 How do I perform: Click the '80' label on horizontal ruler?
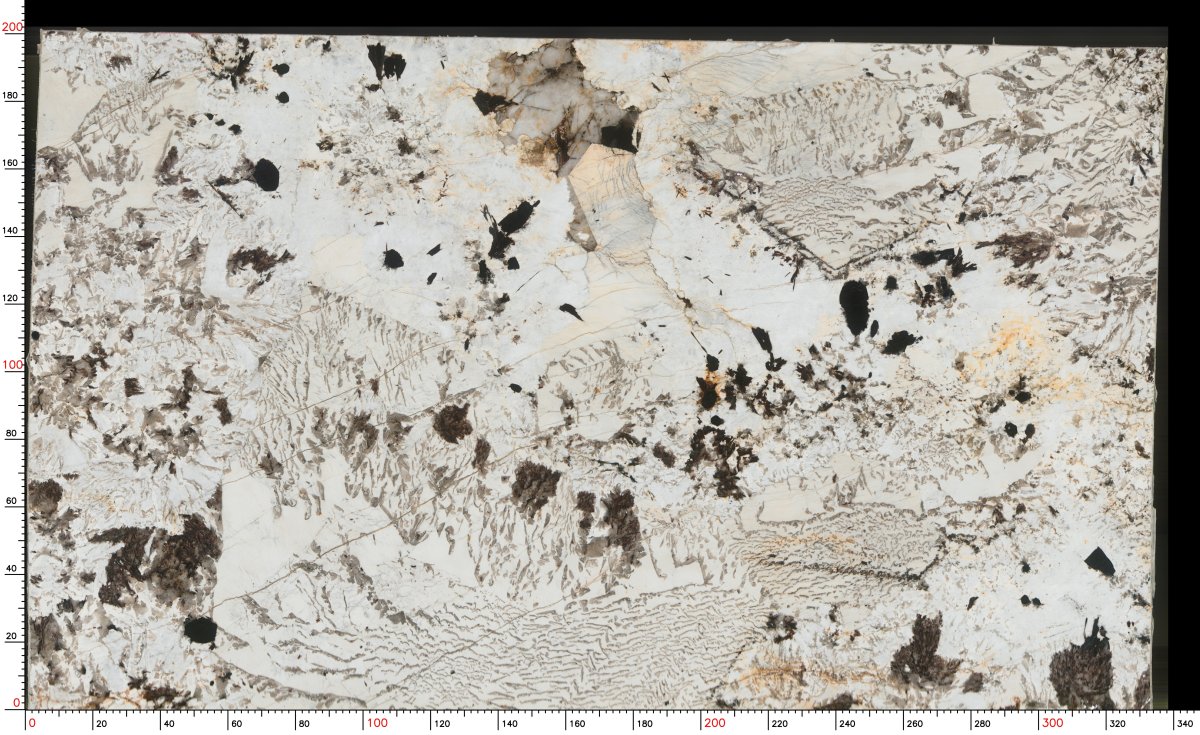[x=304, y=722]
